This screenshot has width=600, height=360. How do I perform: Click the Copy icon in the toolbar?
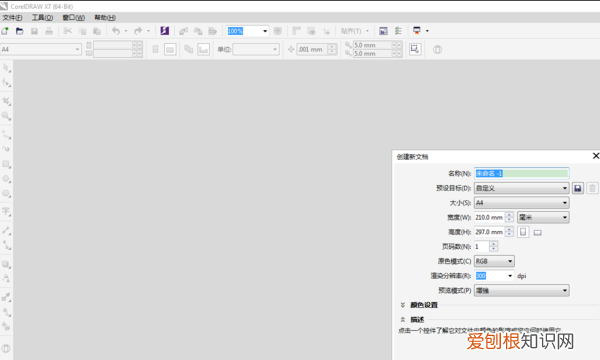click(x=82, y=31)
